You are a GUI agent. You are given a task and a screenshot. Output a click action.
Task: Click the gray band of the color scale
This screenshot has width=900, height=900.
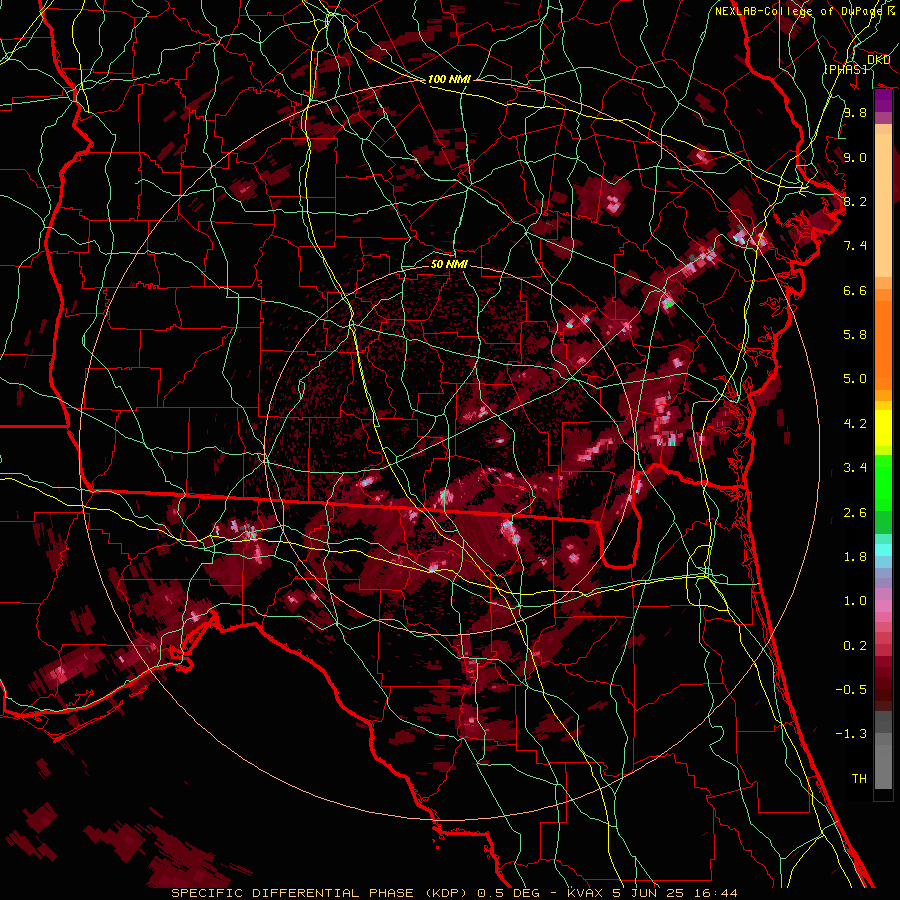coord(883,751)
